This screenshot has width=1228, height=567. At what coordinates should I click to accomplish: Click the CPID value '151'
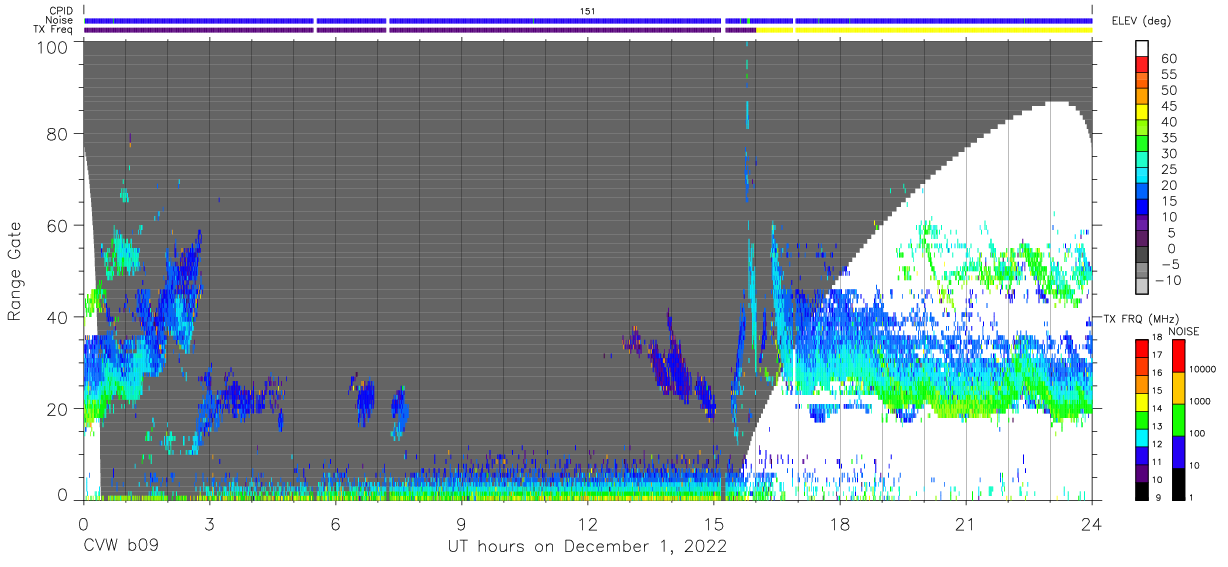[588, 10]
